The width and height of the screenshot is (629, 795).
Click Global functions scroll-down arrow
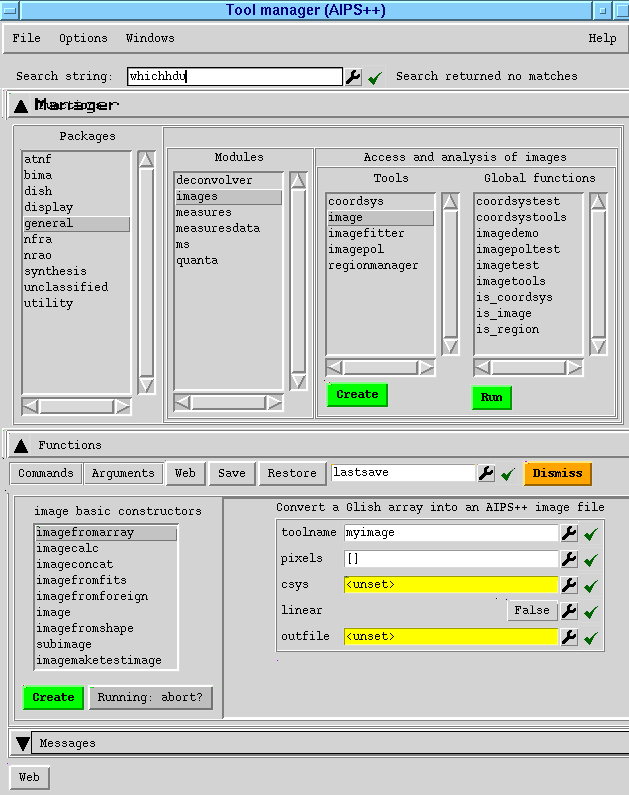click(x=598, y=346)
